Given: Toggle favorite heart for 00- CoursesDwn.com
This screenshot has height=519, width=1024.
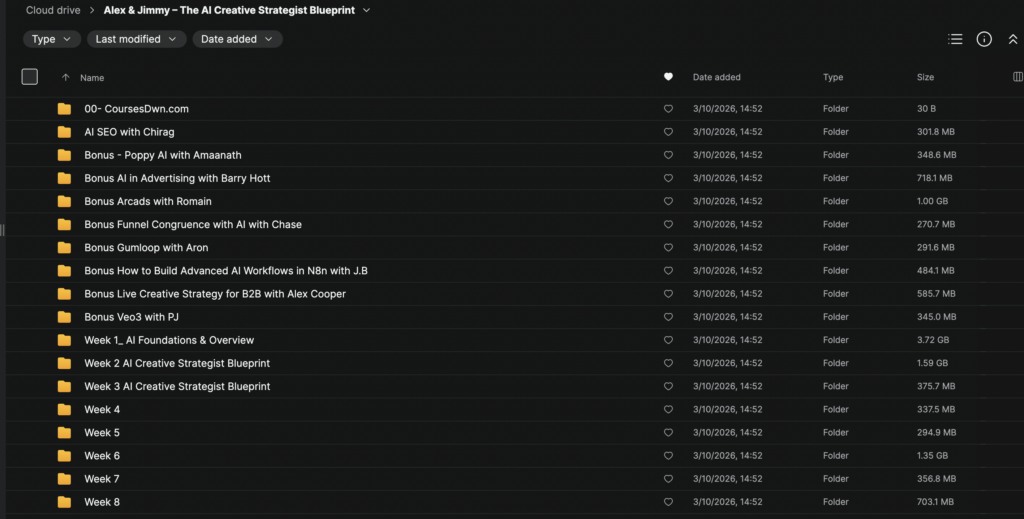Looking at the screenshot, I should tap(668, 109).
